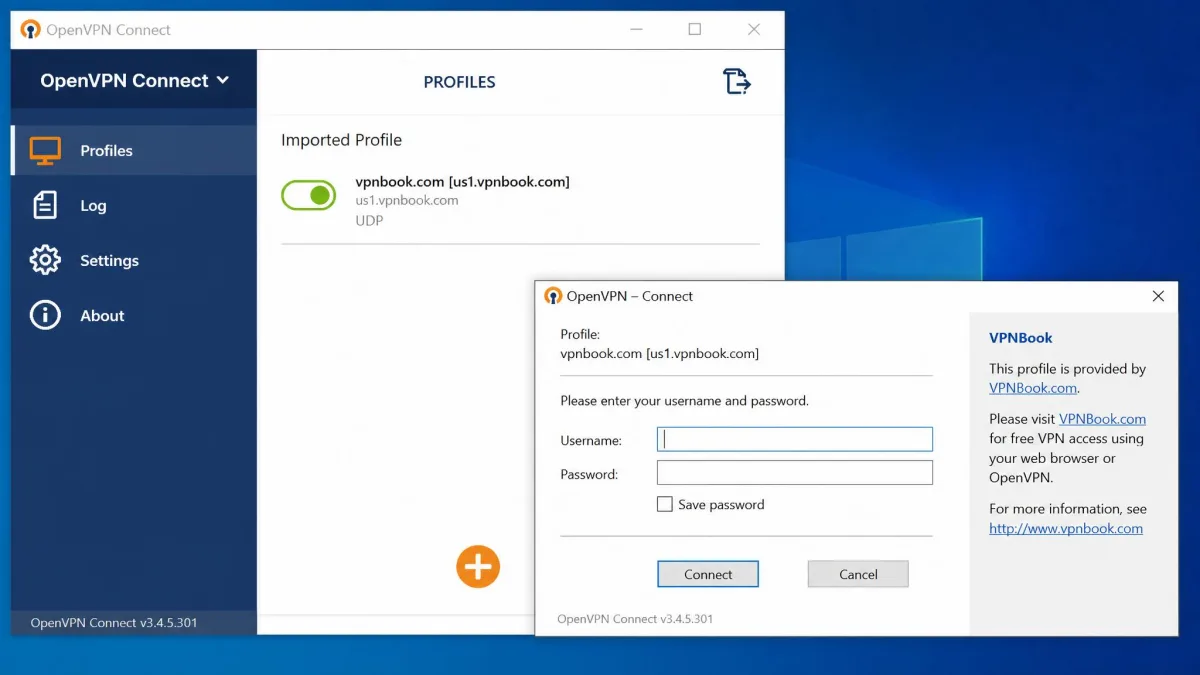The width and height of the screenshot is (1200, 675).
Task: Toggle the vpnbook.com profile connection switch
Action: [x=308, y=195]
